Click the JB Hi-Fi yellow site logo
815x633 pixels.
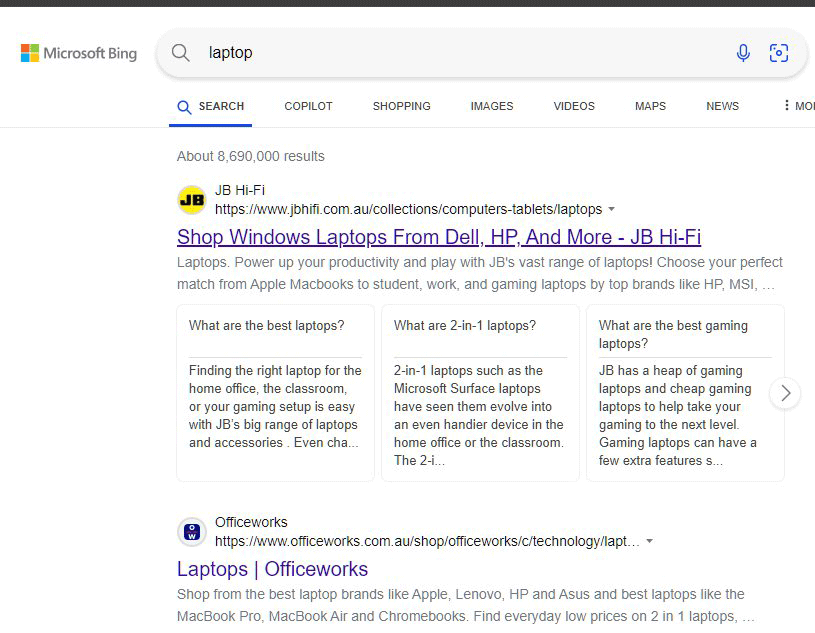coord(192,200)
